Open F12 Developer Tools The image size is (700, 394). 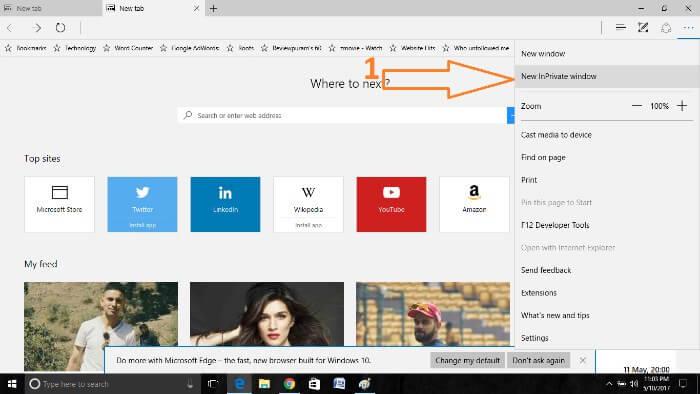pyautogui.click(x=607, y=225)
